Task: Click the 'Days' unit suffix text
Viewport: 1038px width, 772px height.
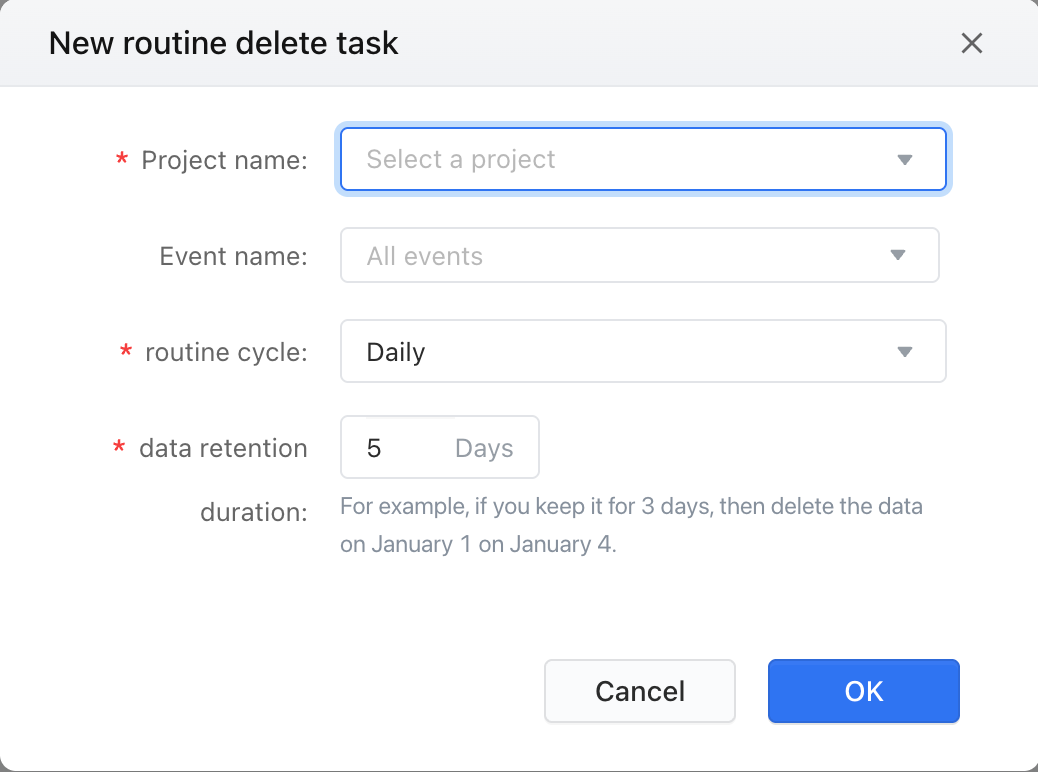Action: (484, 448)
